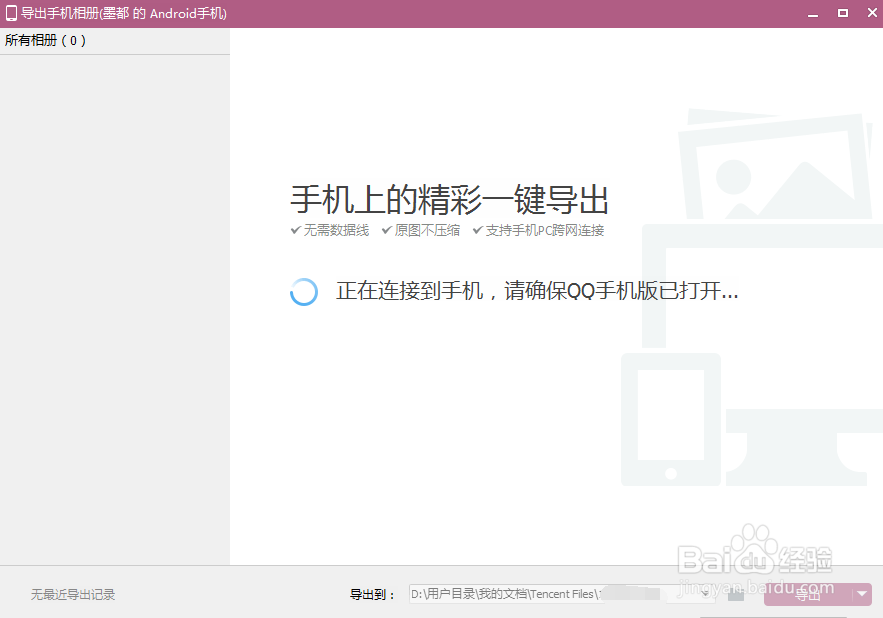Minimize the 导出手机相册 window
Image resolution: width=883 pixels, height=618 pixels.
[813, 14]
